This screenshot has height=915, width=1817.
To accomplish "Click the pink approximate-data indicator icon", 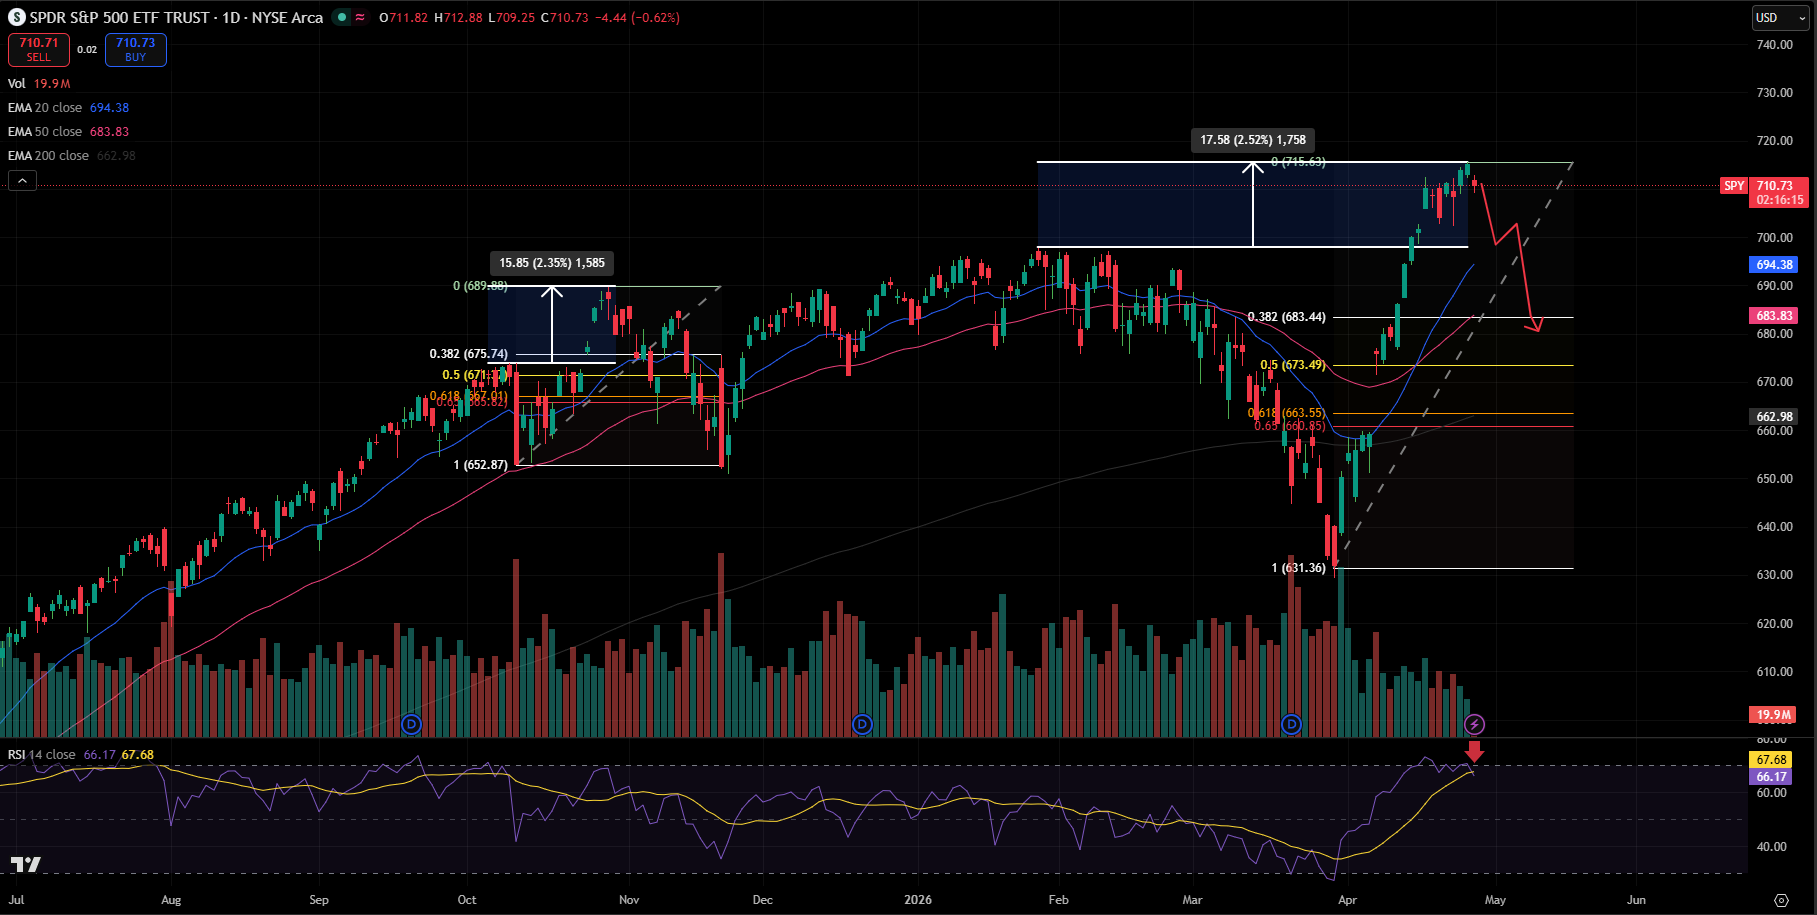I will (360, 17).
